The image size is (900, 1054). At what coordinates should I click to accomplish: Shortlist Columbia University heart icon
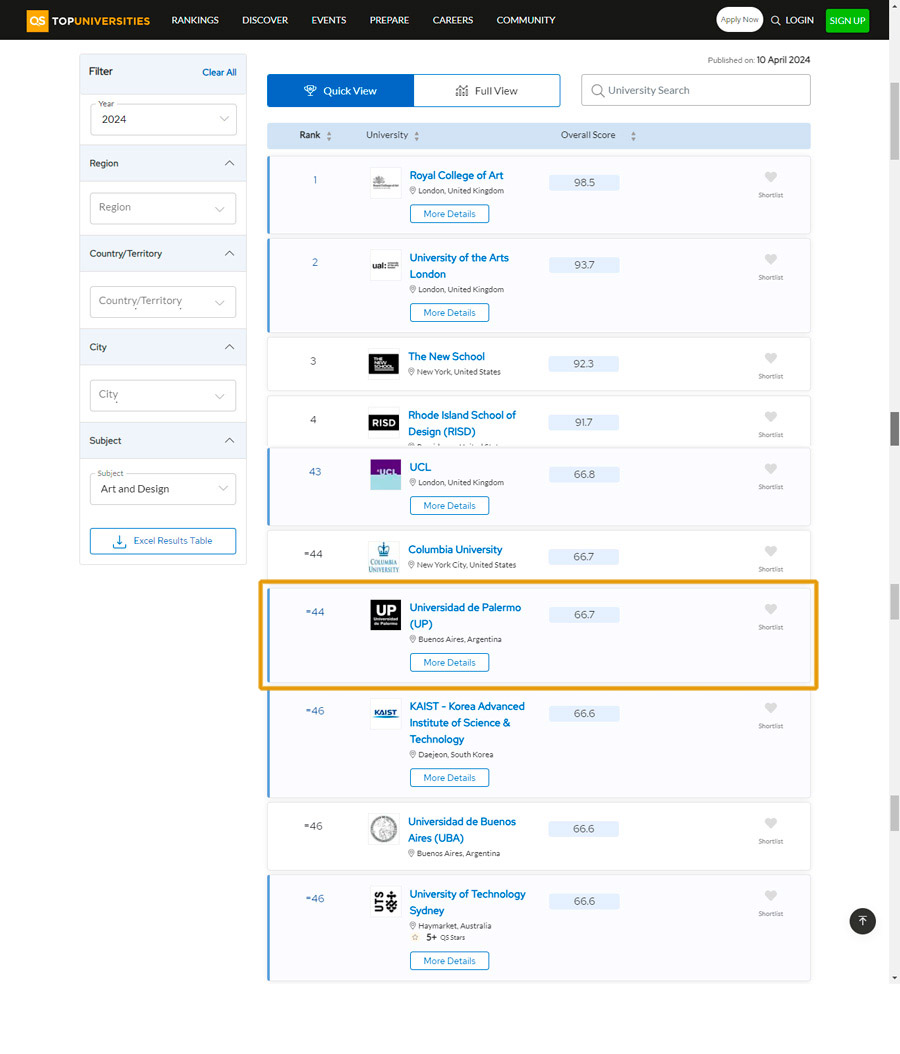(771, 551)
